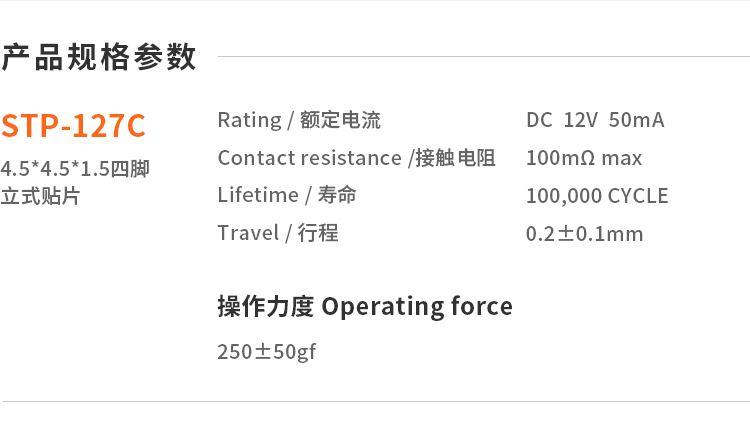This screenshot has height=423, width=750.
Task: Click the 额定电流 Chinese rating text
Action: (x=340, y=120)
